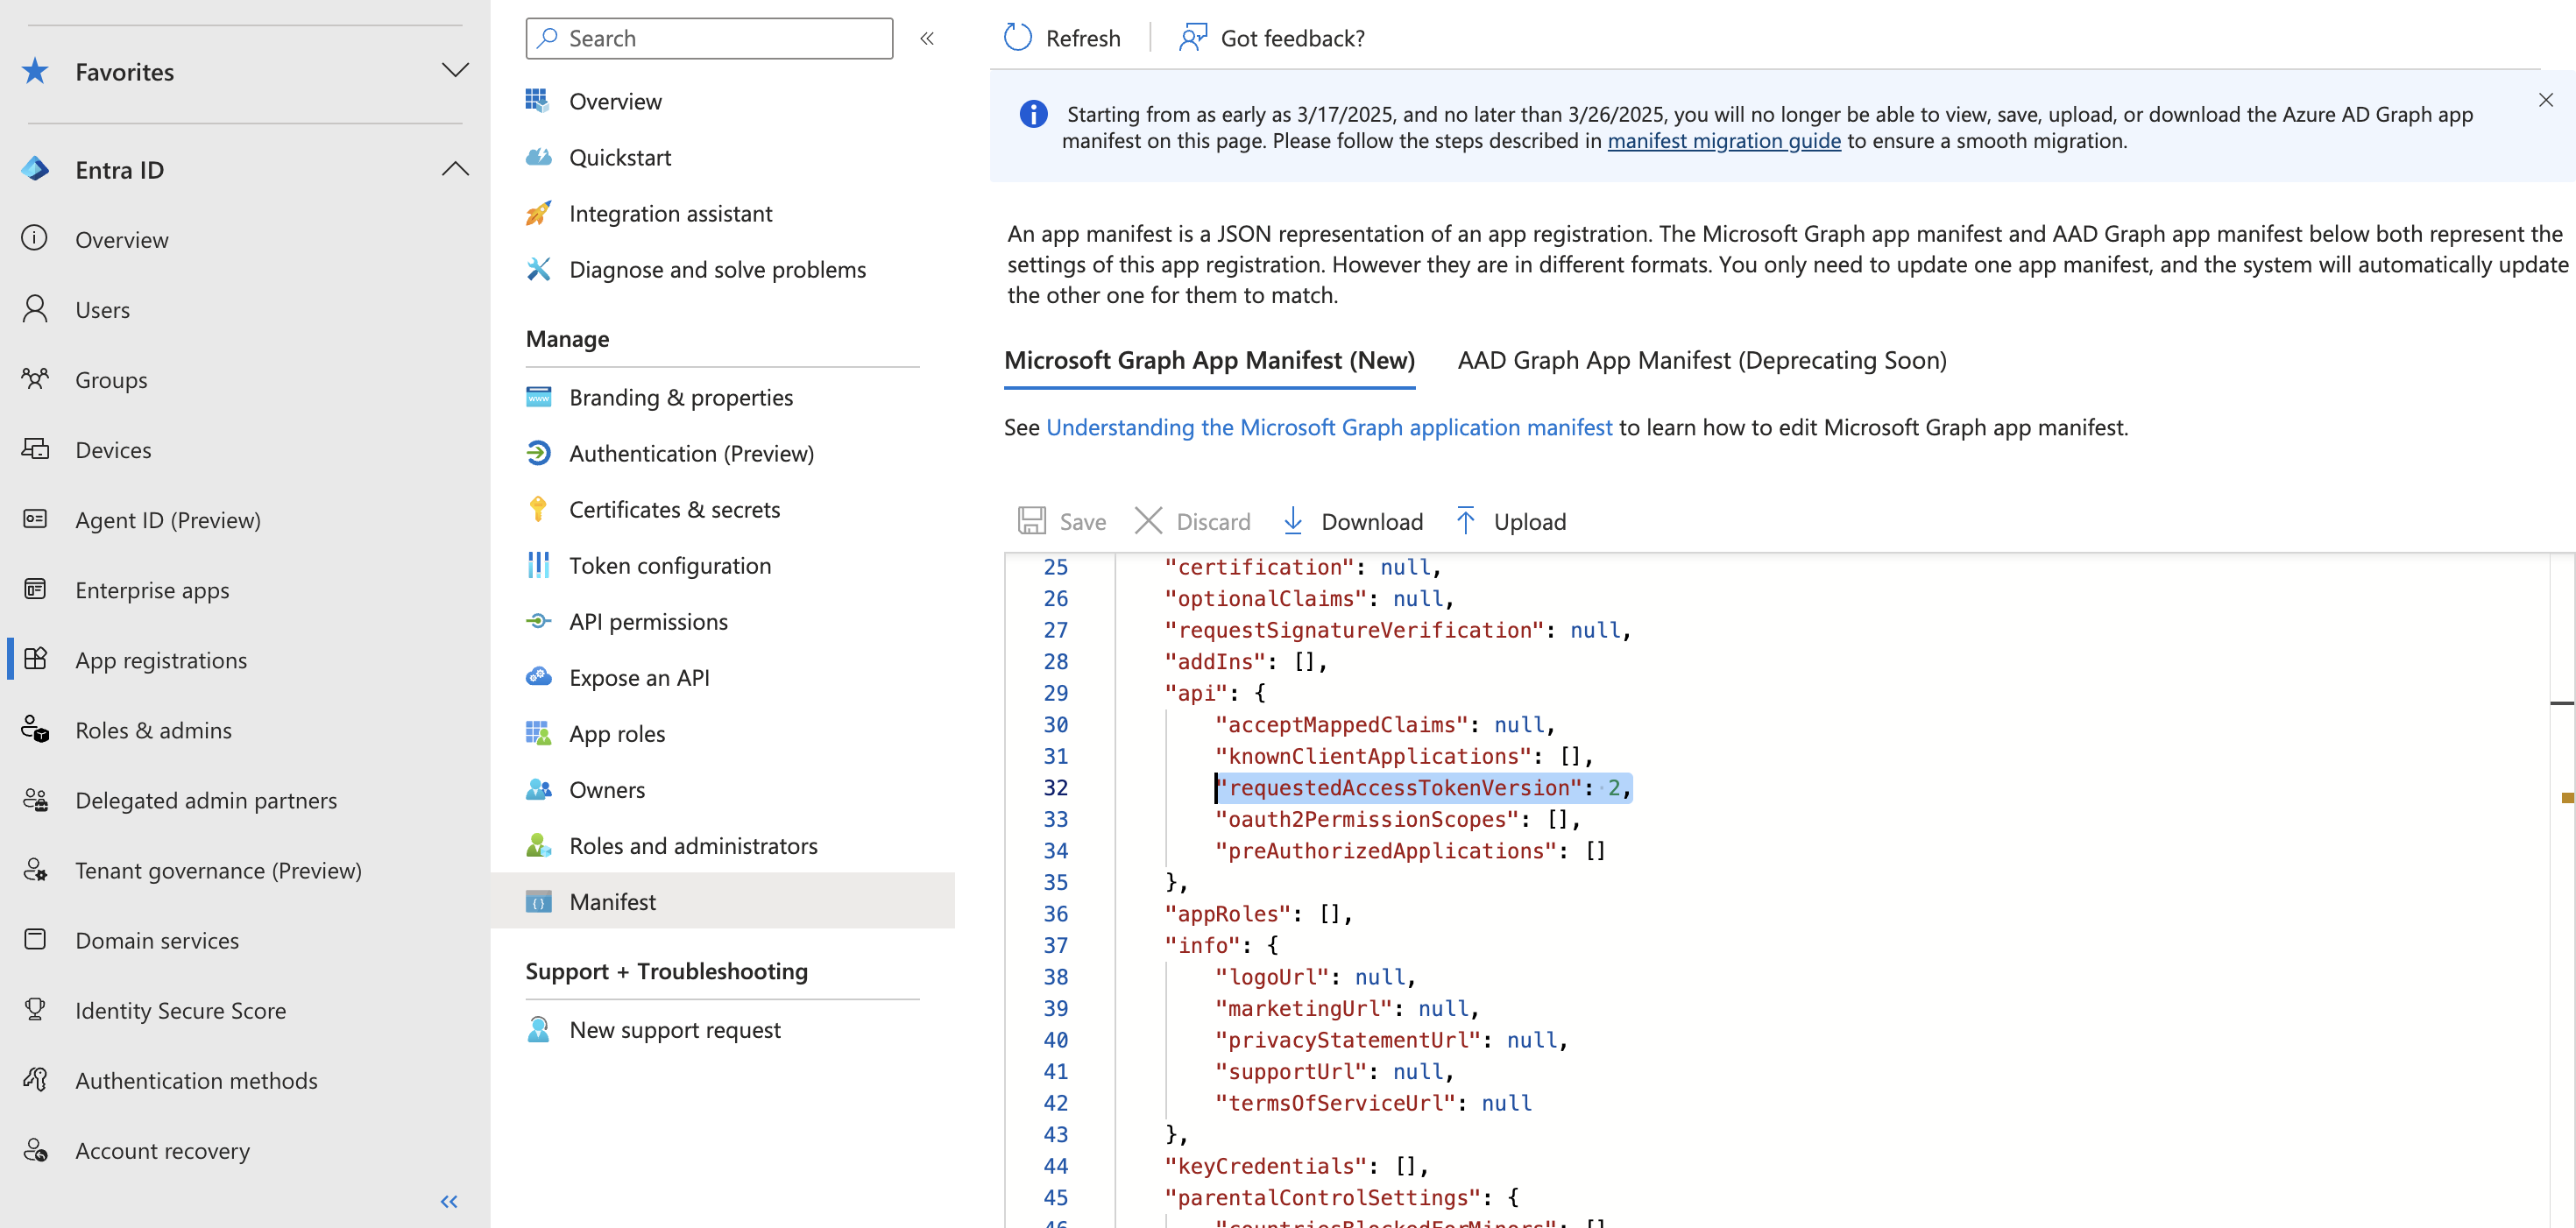Image resolution: width=2576 pixels, height=1228 pixels.
Task: Select Certificates & secrets
Action: click(675, 509)
